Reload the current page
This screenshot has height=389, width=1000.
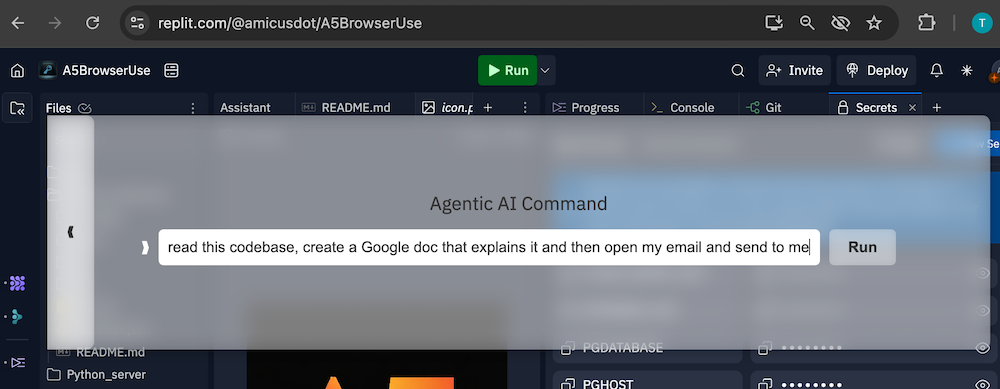(92, 24)
